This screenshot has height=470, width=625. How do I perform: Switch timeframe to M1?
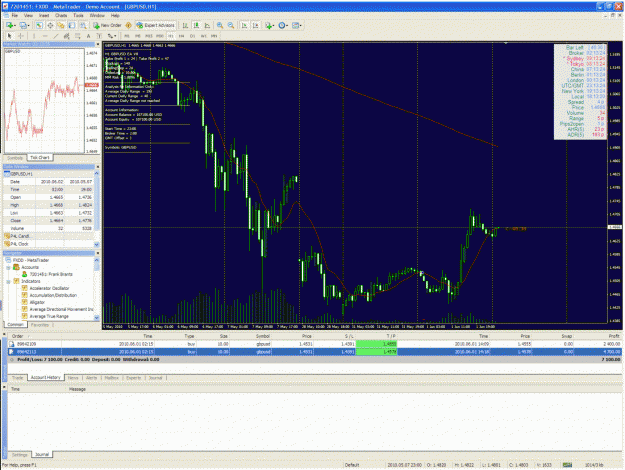click(x=127, y=36)
